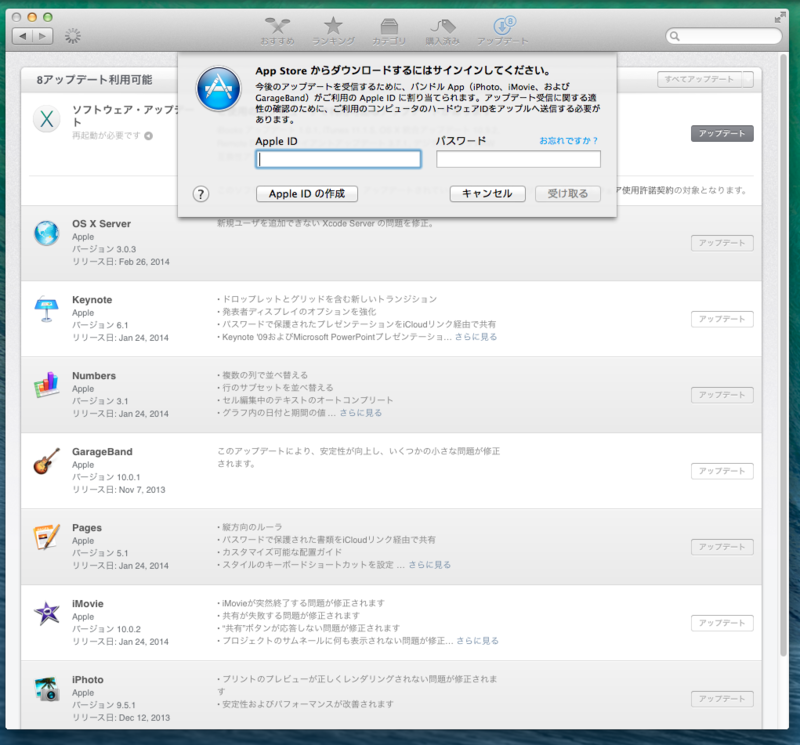Click the GarageBand title text
800x745 pixels.
click(x=102, y=452)
